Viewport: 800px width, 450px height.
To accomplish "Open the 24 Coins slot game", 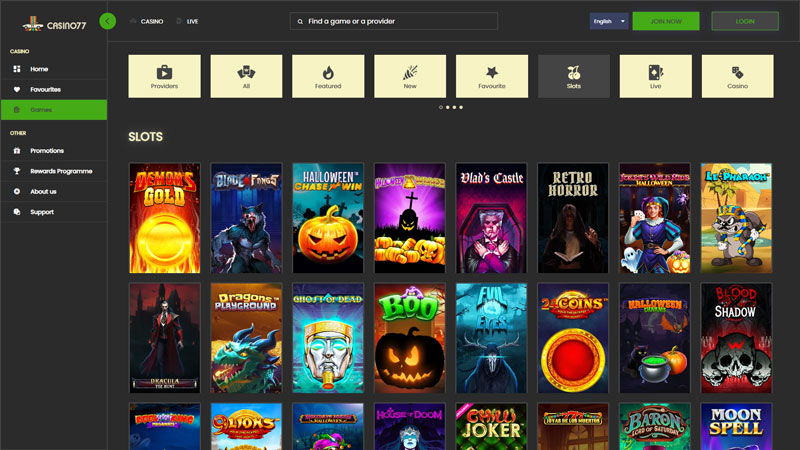I will 573,338.
